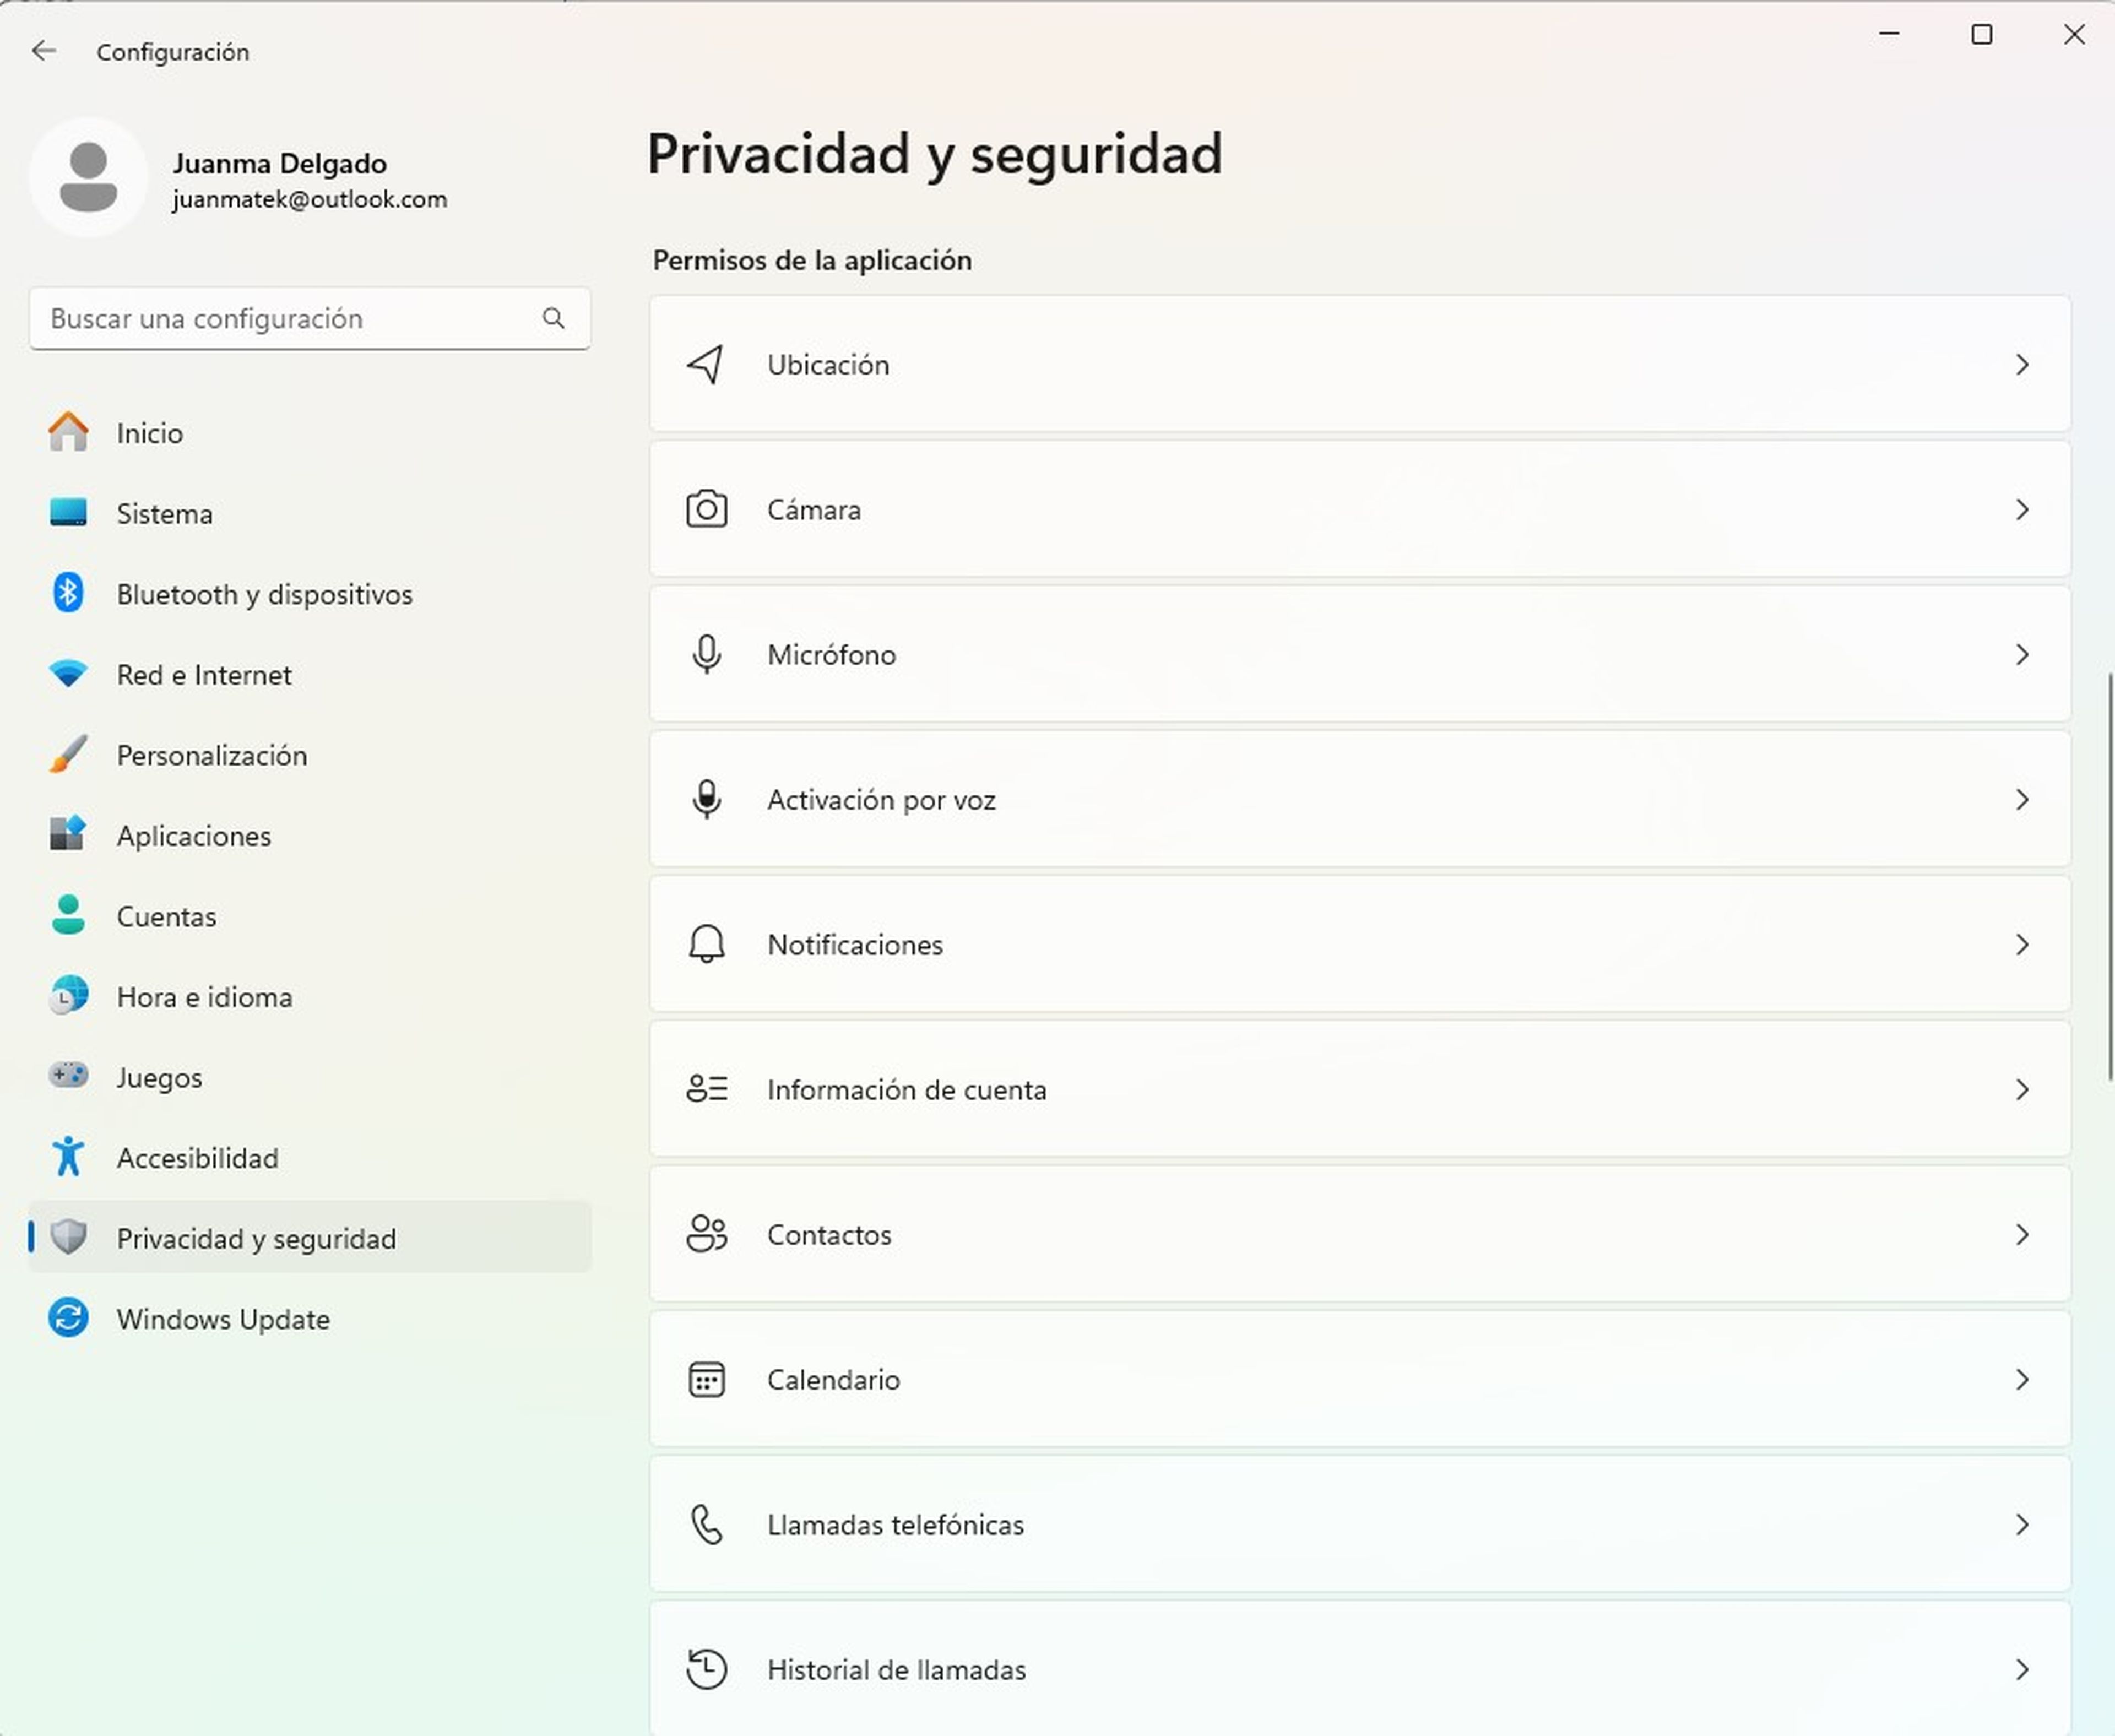Click back navigation arrow button
The image size is (2115, 1736).
point(44,51)
